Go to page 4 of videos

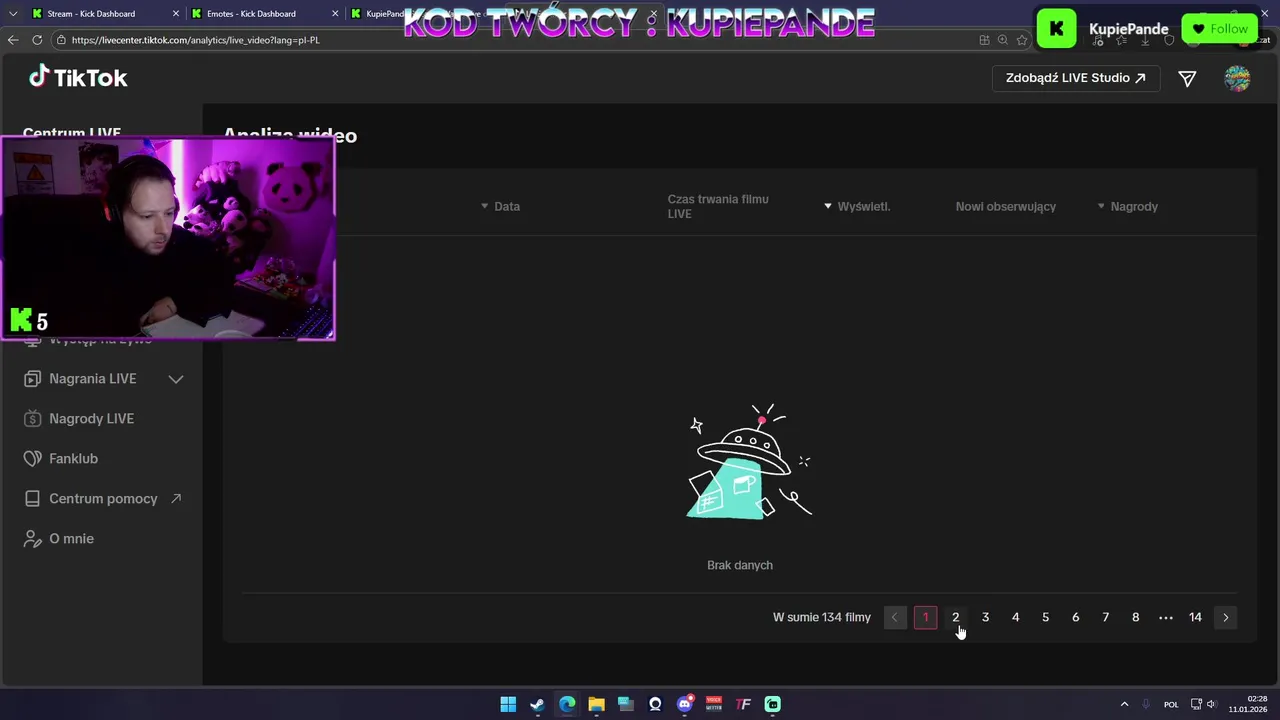pyautogui.click(x=1015, y=617)
